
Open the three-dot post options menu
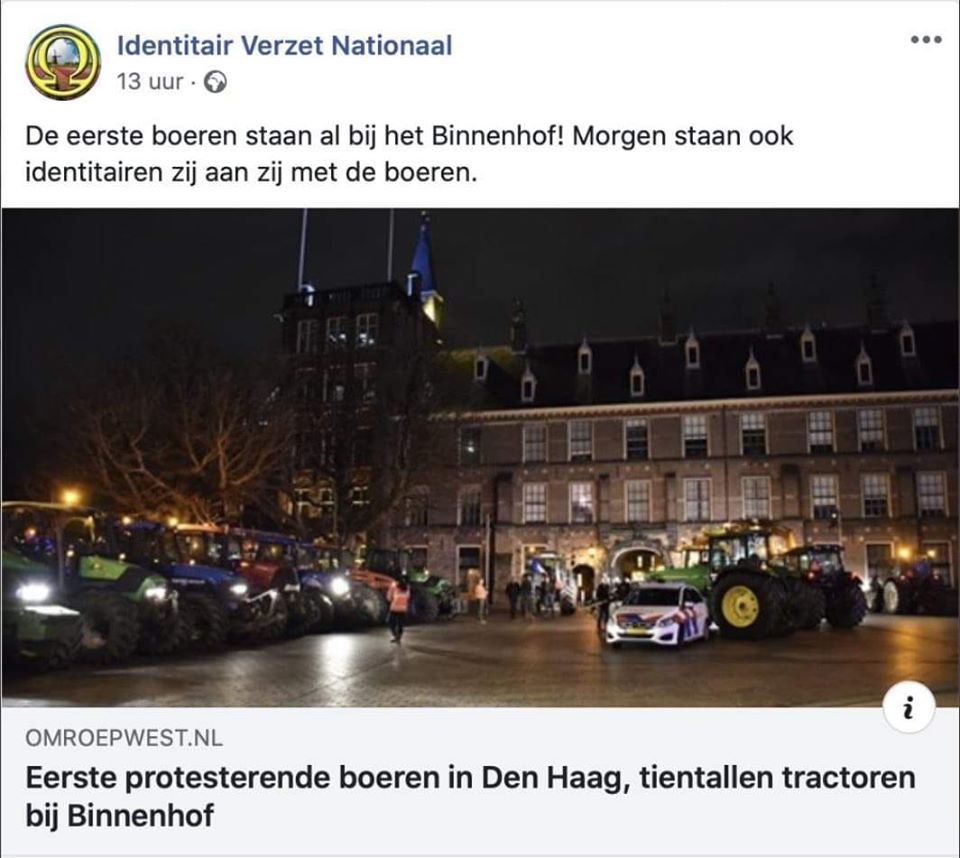(926, 40)
